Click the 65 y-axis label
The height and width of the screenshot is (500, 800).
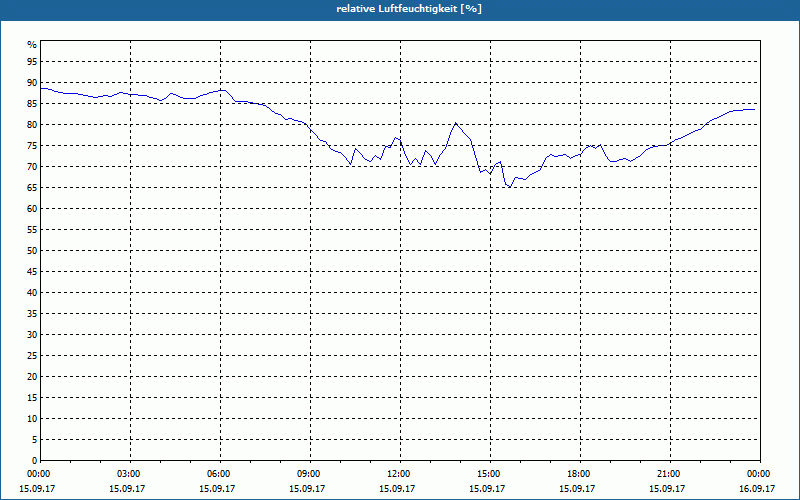pos(32,188)
